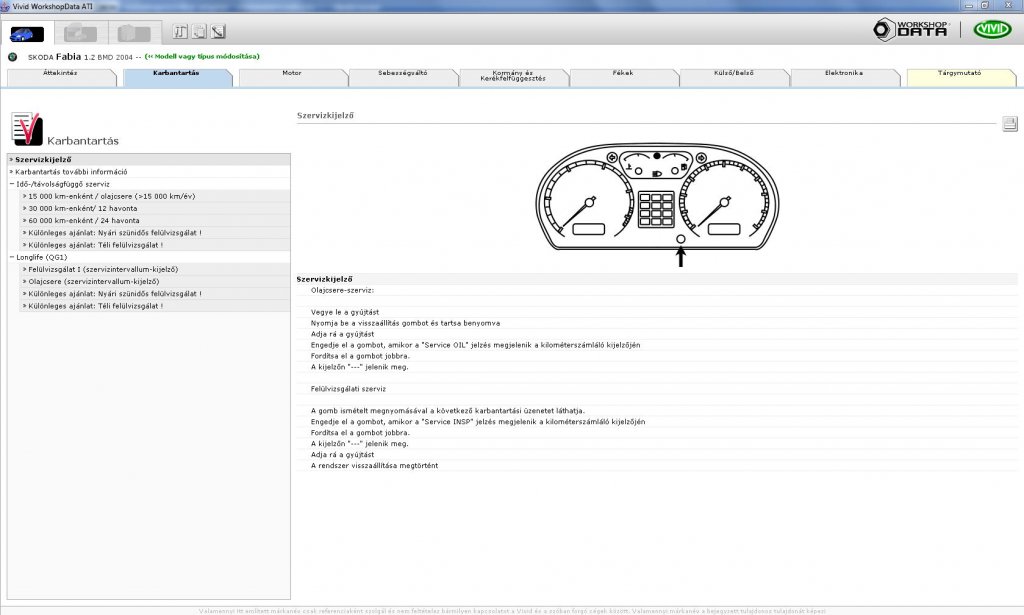Click the middle small toolbar document icon
This screenshot has height=615, width=1024.
[199, 31]
